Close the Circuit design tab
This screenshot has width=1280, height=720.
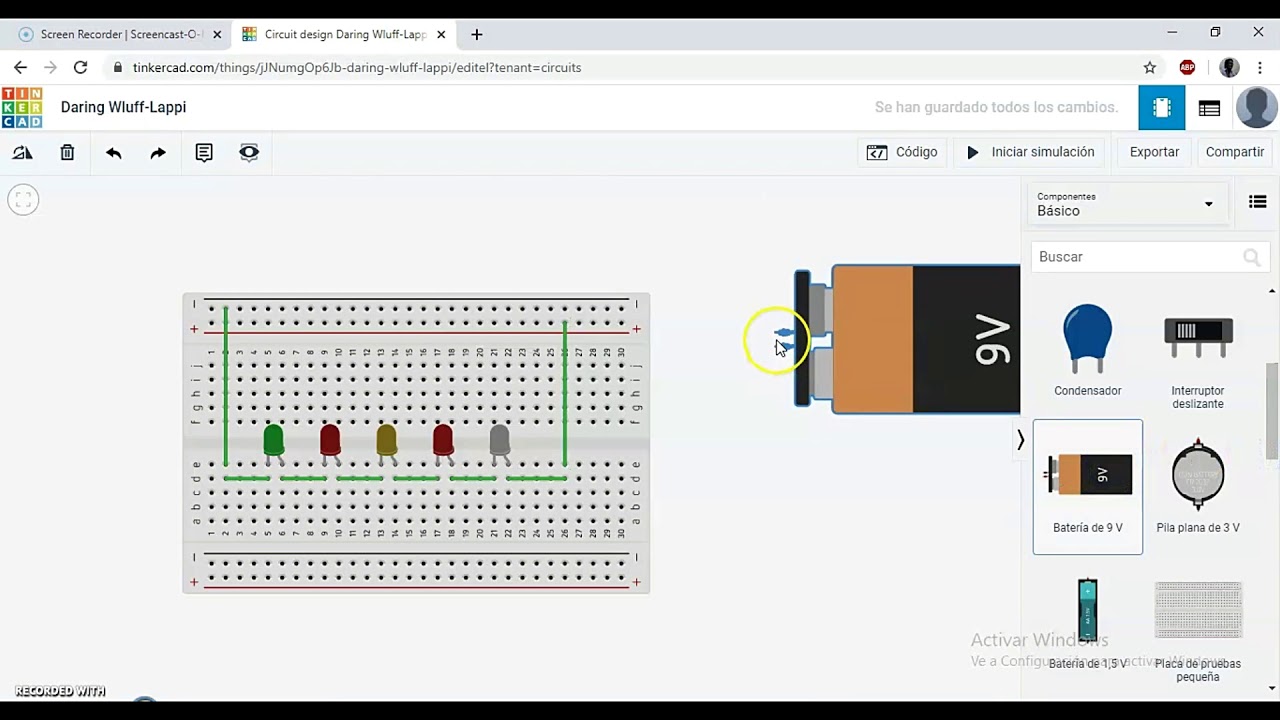click(441, 34)
